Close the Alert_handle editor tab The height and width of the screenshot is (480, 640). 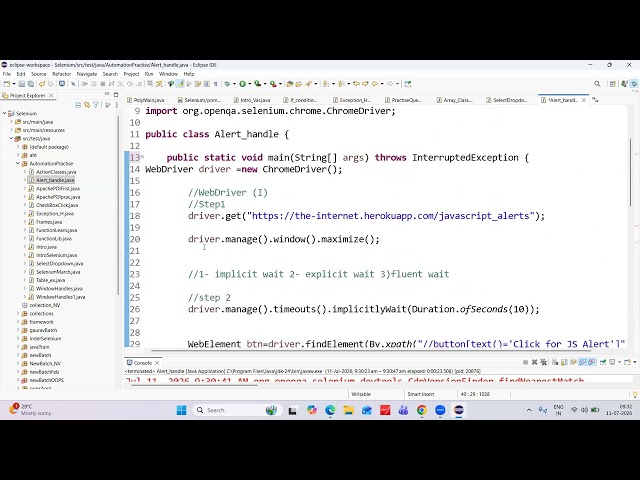(584, 100)
